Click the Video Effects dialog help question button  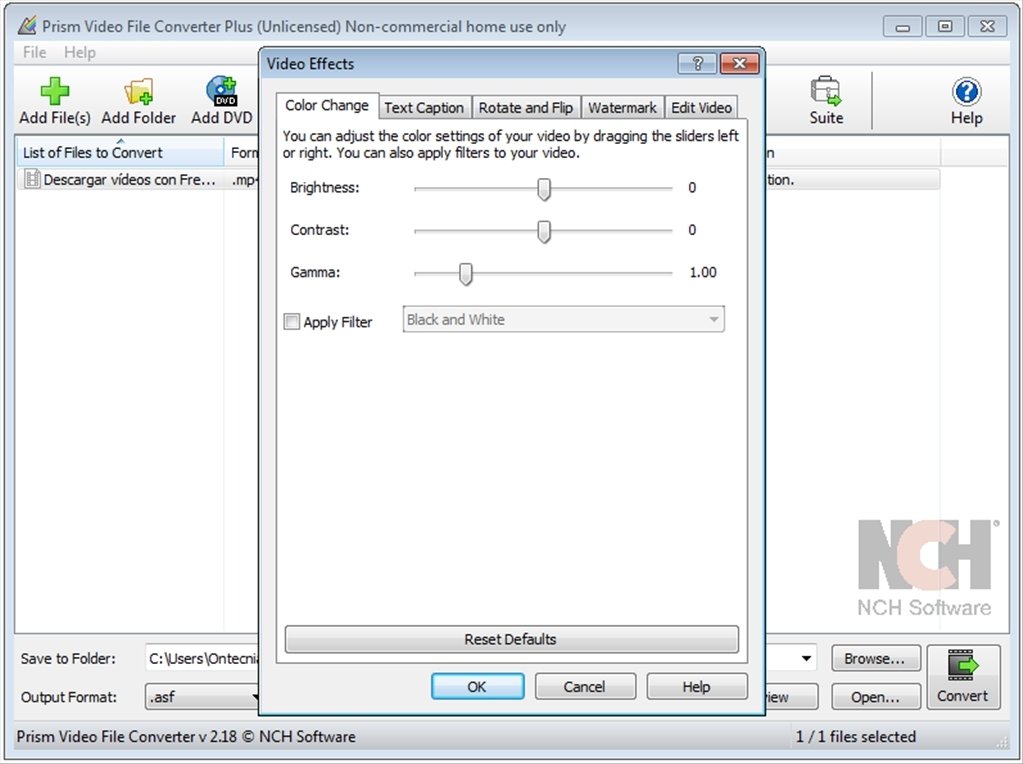[x=697, y=63]
